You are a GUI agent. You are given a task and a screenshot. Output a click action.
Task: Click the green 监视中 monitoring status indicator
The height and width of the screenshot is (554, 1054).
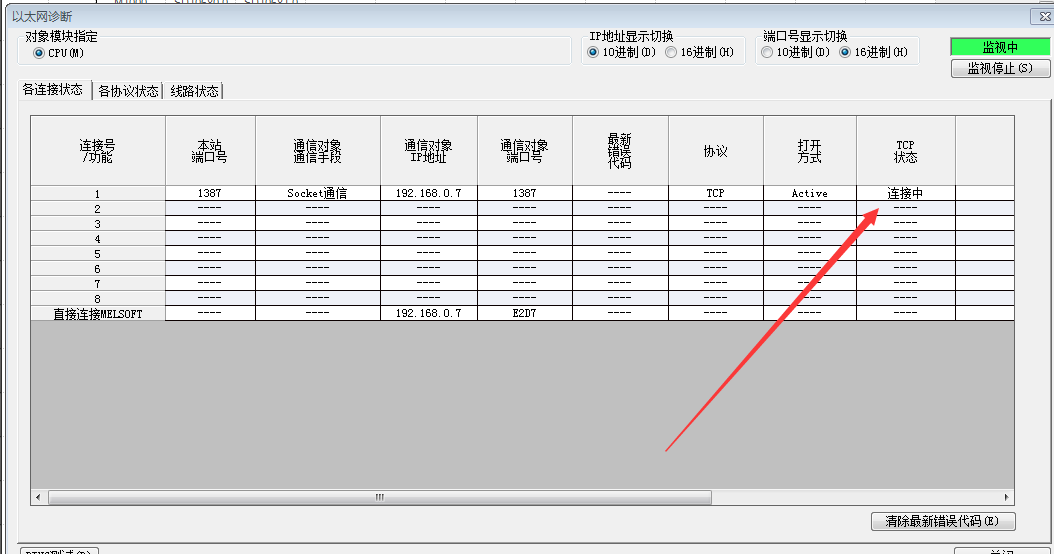tap(999, 47)
